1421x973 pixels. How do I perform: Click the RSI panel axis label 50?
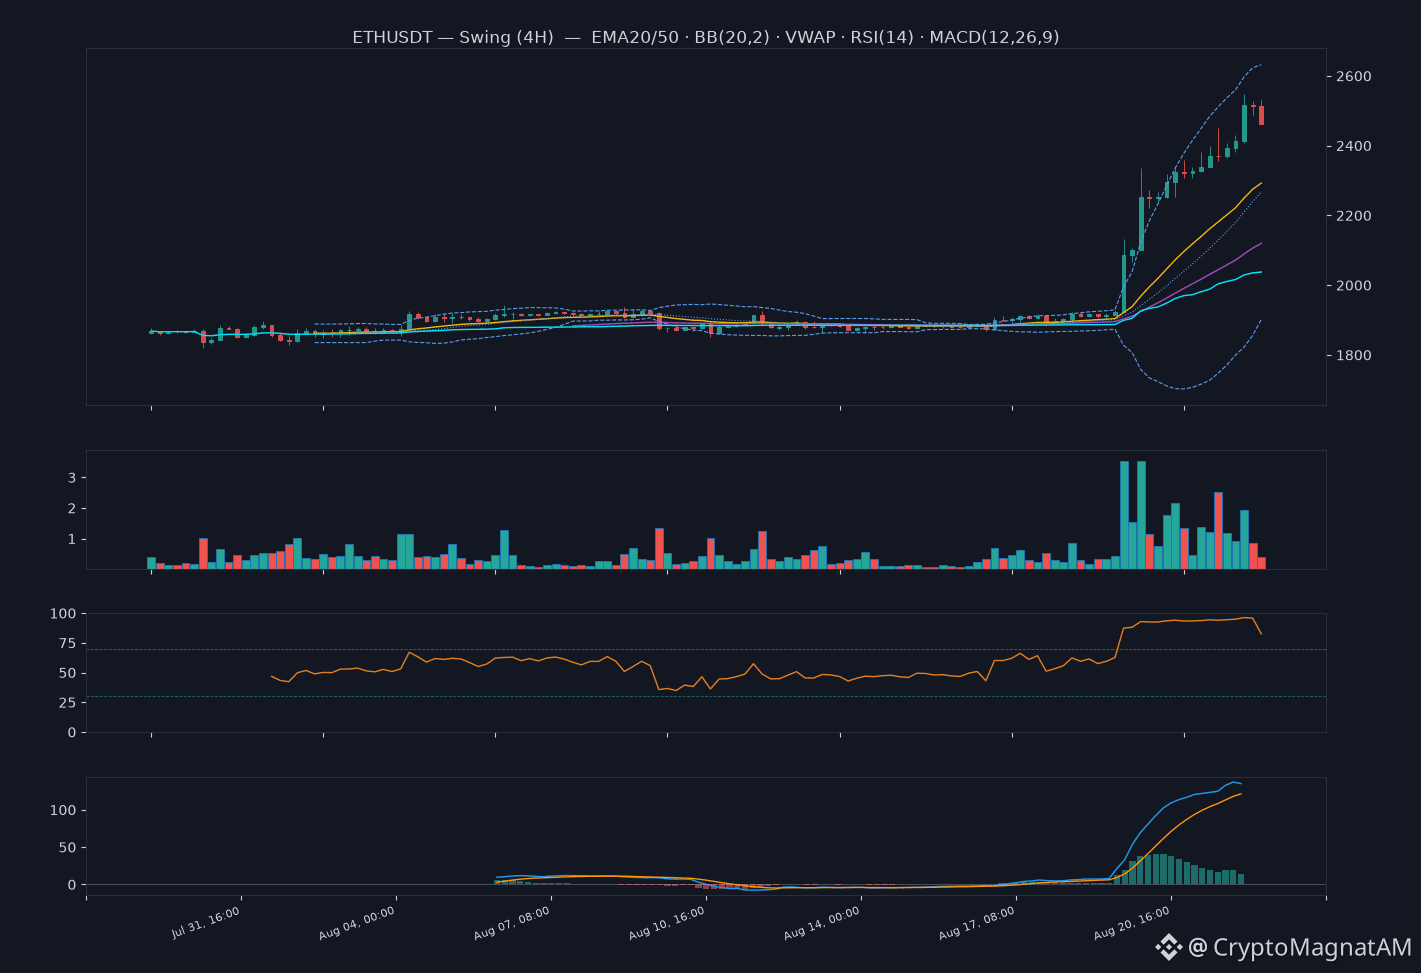pos(67,673)
